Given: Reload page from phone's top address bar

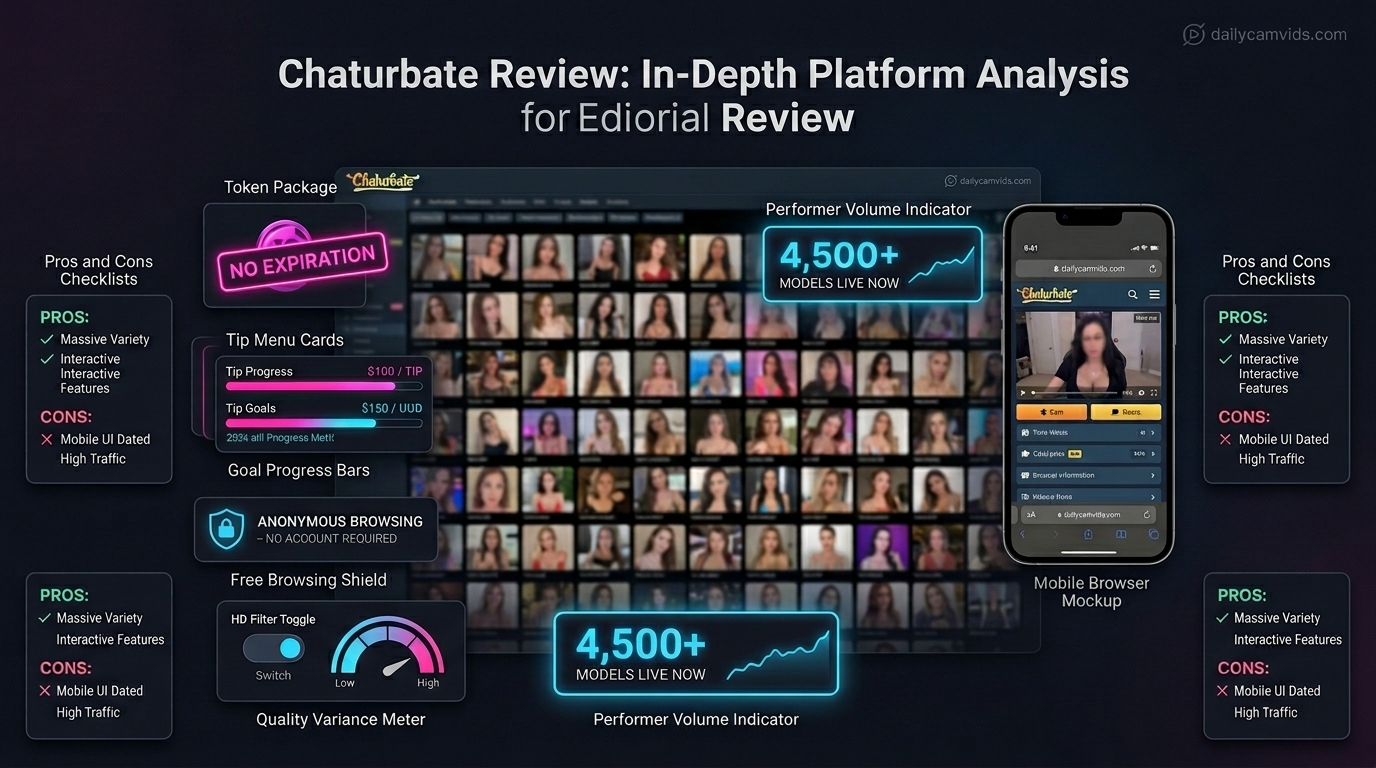Looking at the screenshot, I should [x=1152, y=269].
